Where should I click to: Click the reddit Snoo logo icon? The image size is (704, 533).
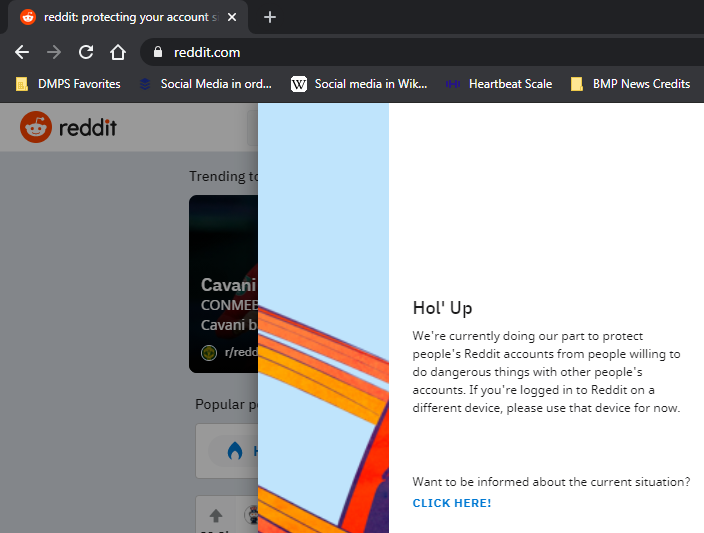click(36, 127)
